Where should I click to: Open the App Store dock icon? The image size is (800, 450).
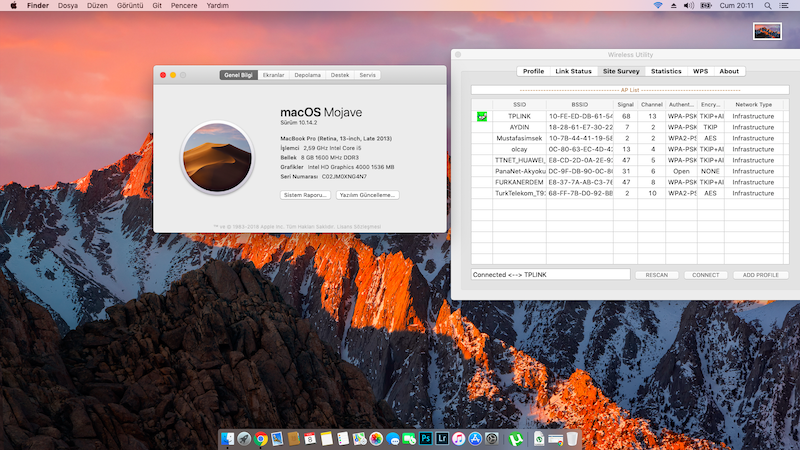(474, 438)
